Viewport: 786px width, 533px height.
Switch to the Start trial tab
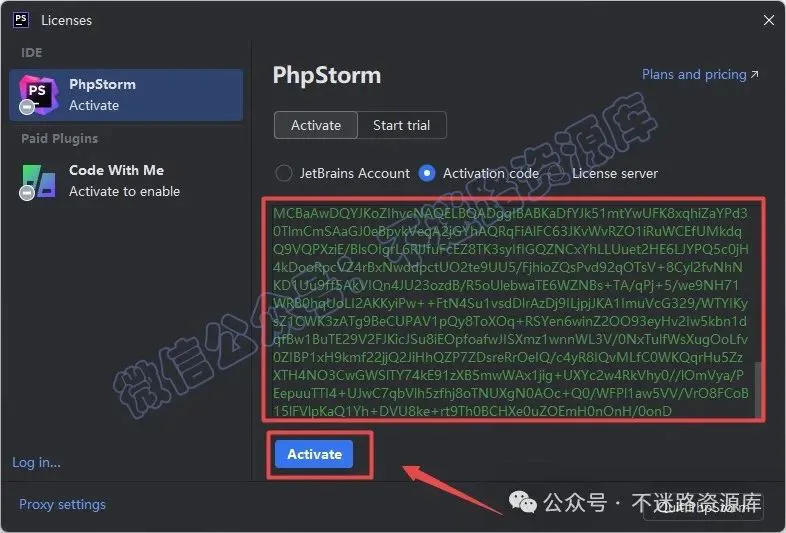(x=402, y=125)
